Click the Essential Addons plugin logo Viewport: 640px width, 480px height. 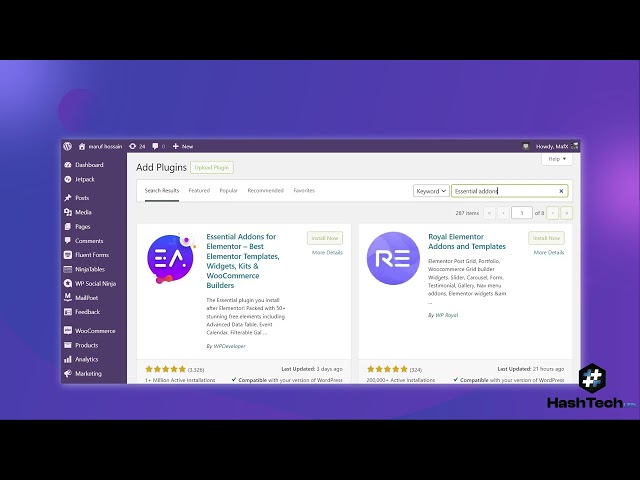coord(171,259)
